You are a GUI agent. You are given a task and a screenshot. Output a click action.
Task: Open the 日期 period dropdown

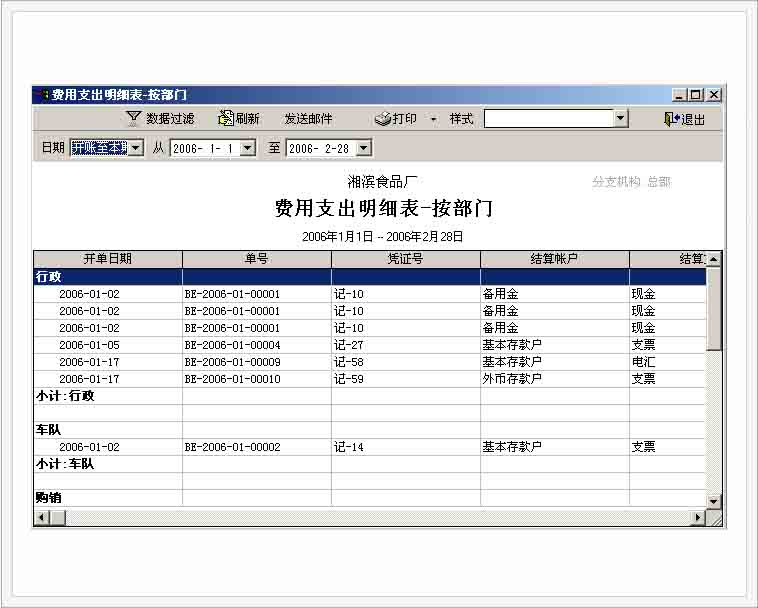[136, 148]
